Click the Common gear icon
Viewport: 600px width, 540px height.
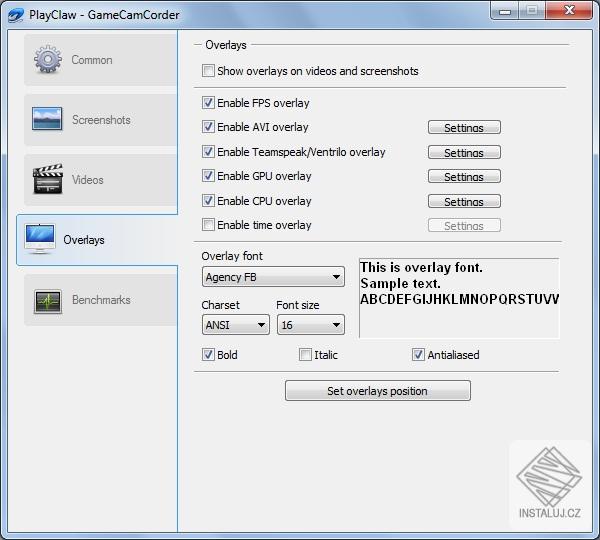point(47,59)
